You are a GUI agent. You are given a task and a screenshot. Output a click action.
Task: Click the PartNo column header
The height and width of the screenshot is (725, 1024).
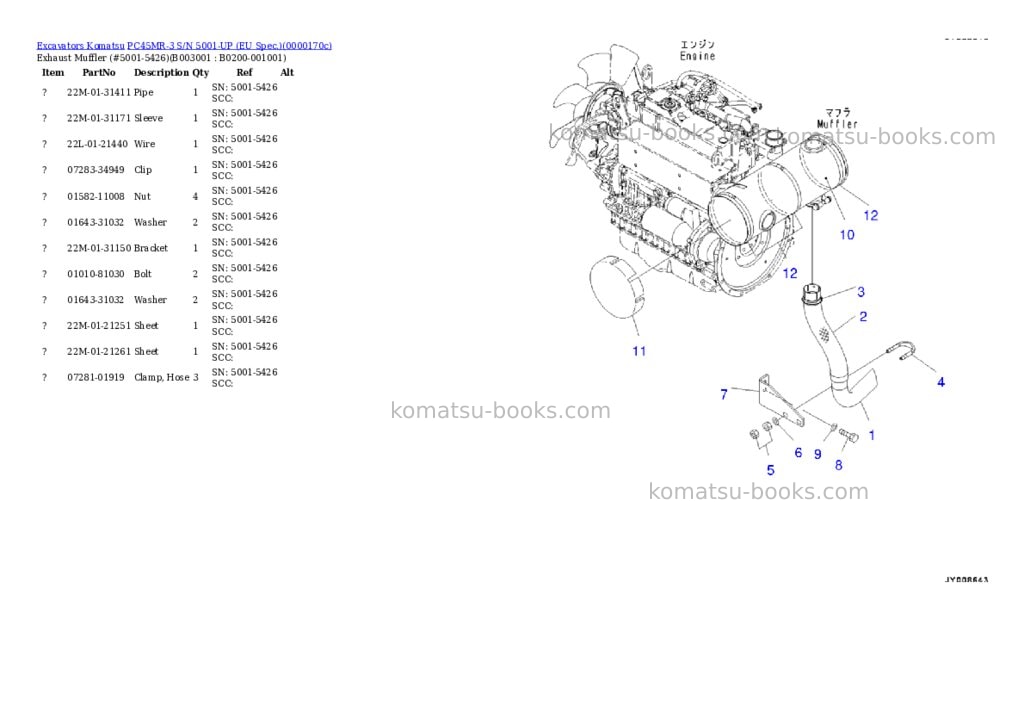pyautogui.click(x=99, y=72)
